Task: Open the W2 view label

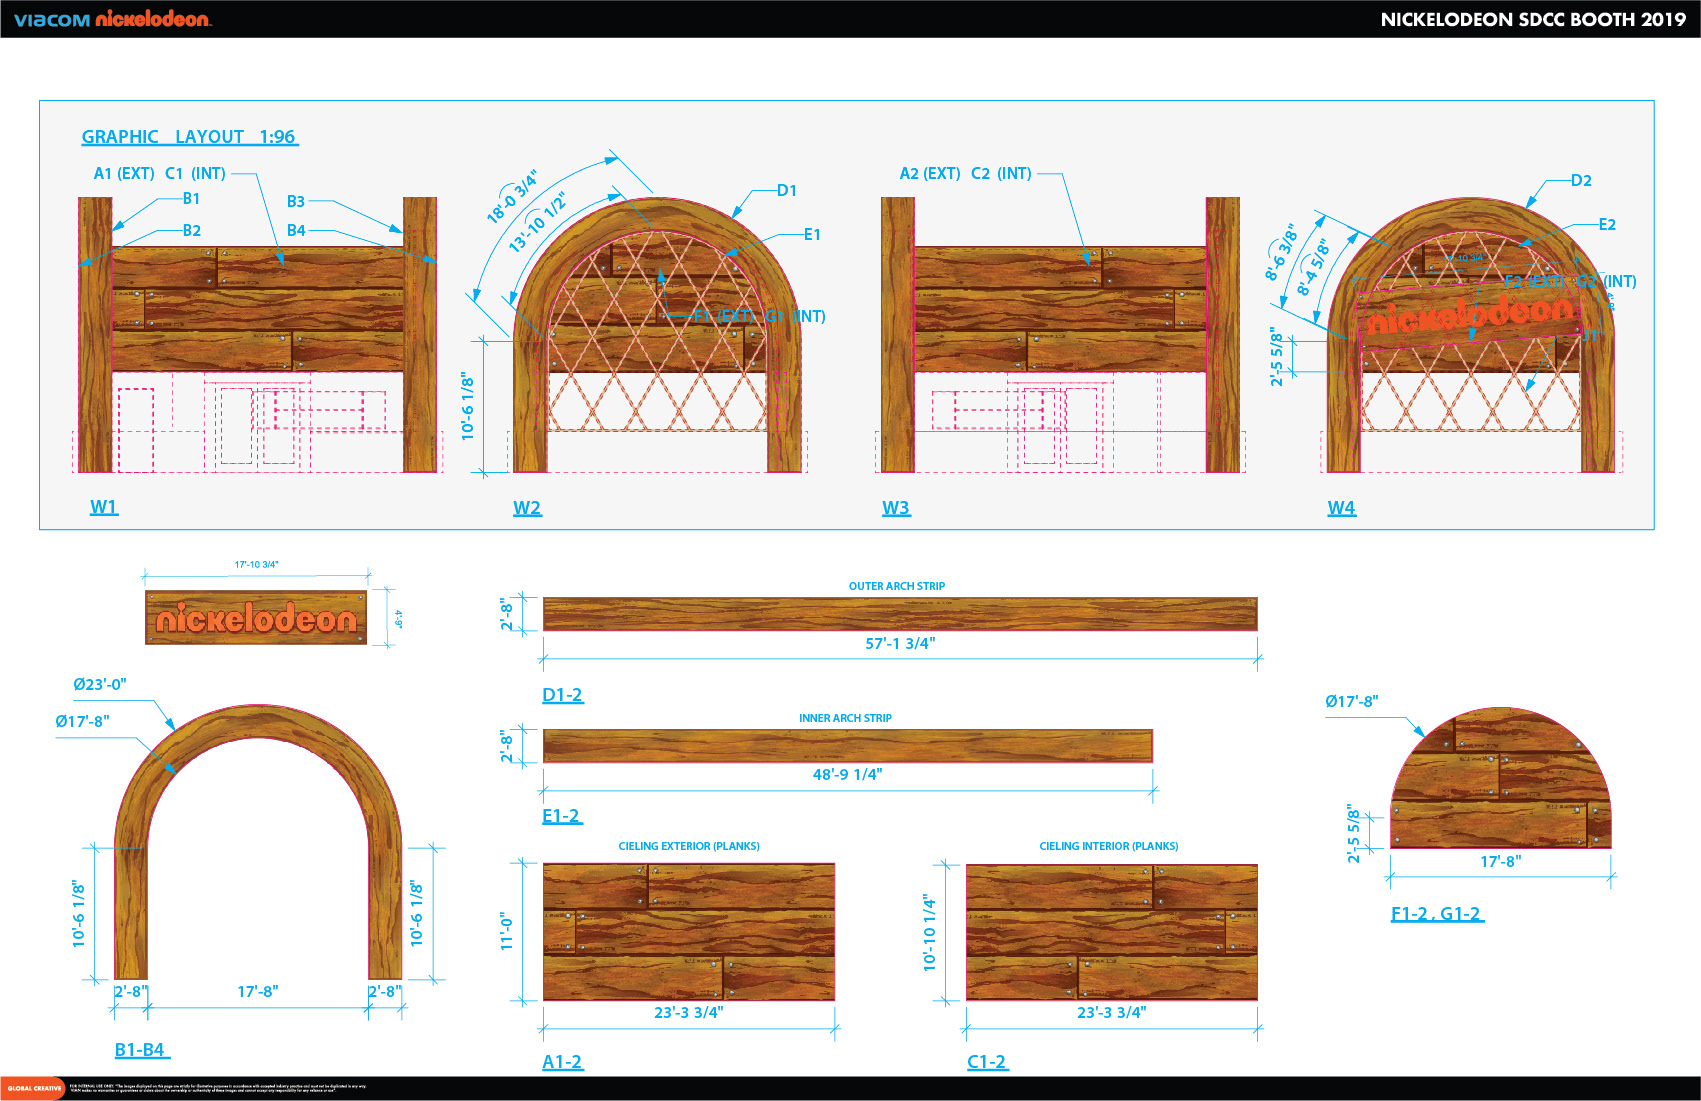Action: 527,508
